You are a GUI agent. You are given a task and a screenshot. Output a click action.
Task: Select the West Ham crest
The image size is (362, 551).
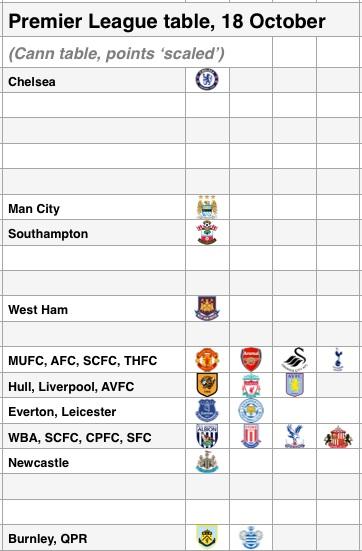pyautogui.click(x=207, y=308)
